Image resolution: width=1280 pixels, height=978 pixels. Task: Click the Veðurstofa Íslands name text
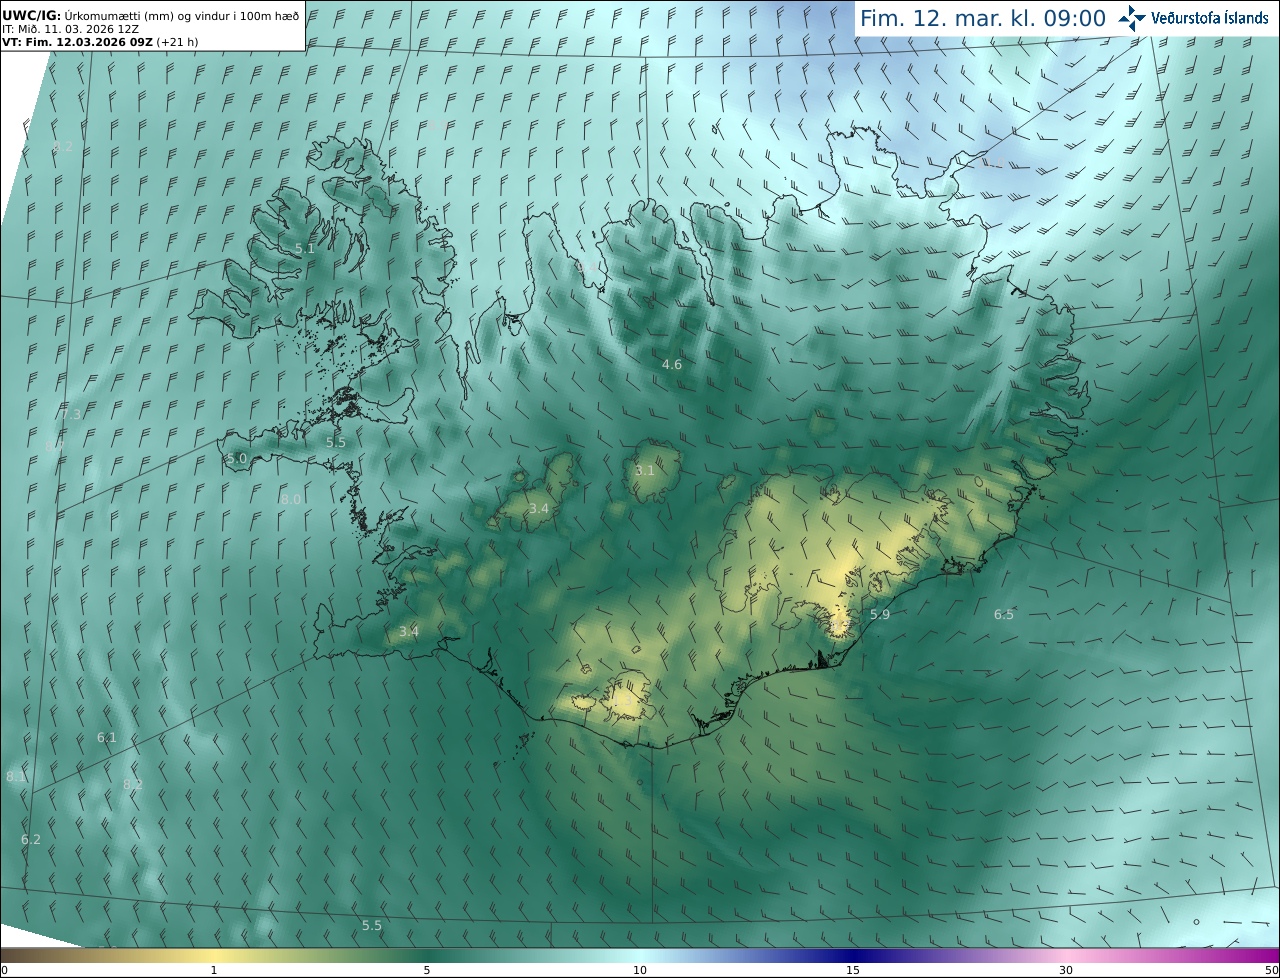coord(1209,18)
